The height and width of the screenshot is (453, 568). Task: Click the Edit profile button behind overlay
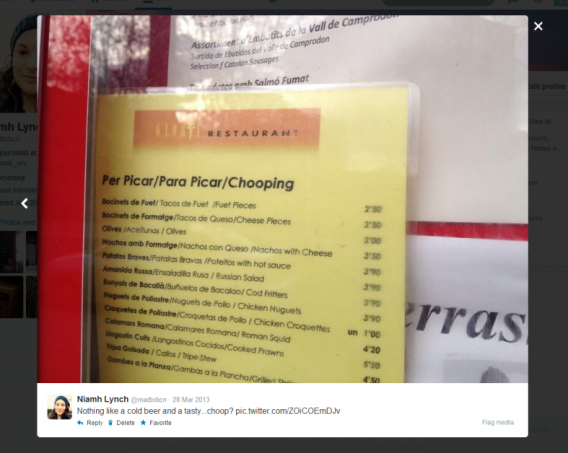click(548, 87)
